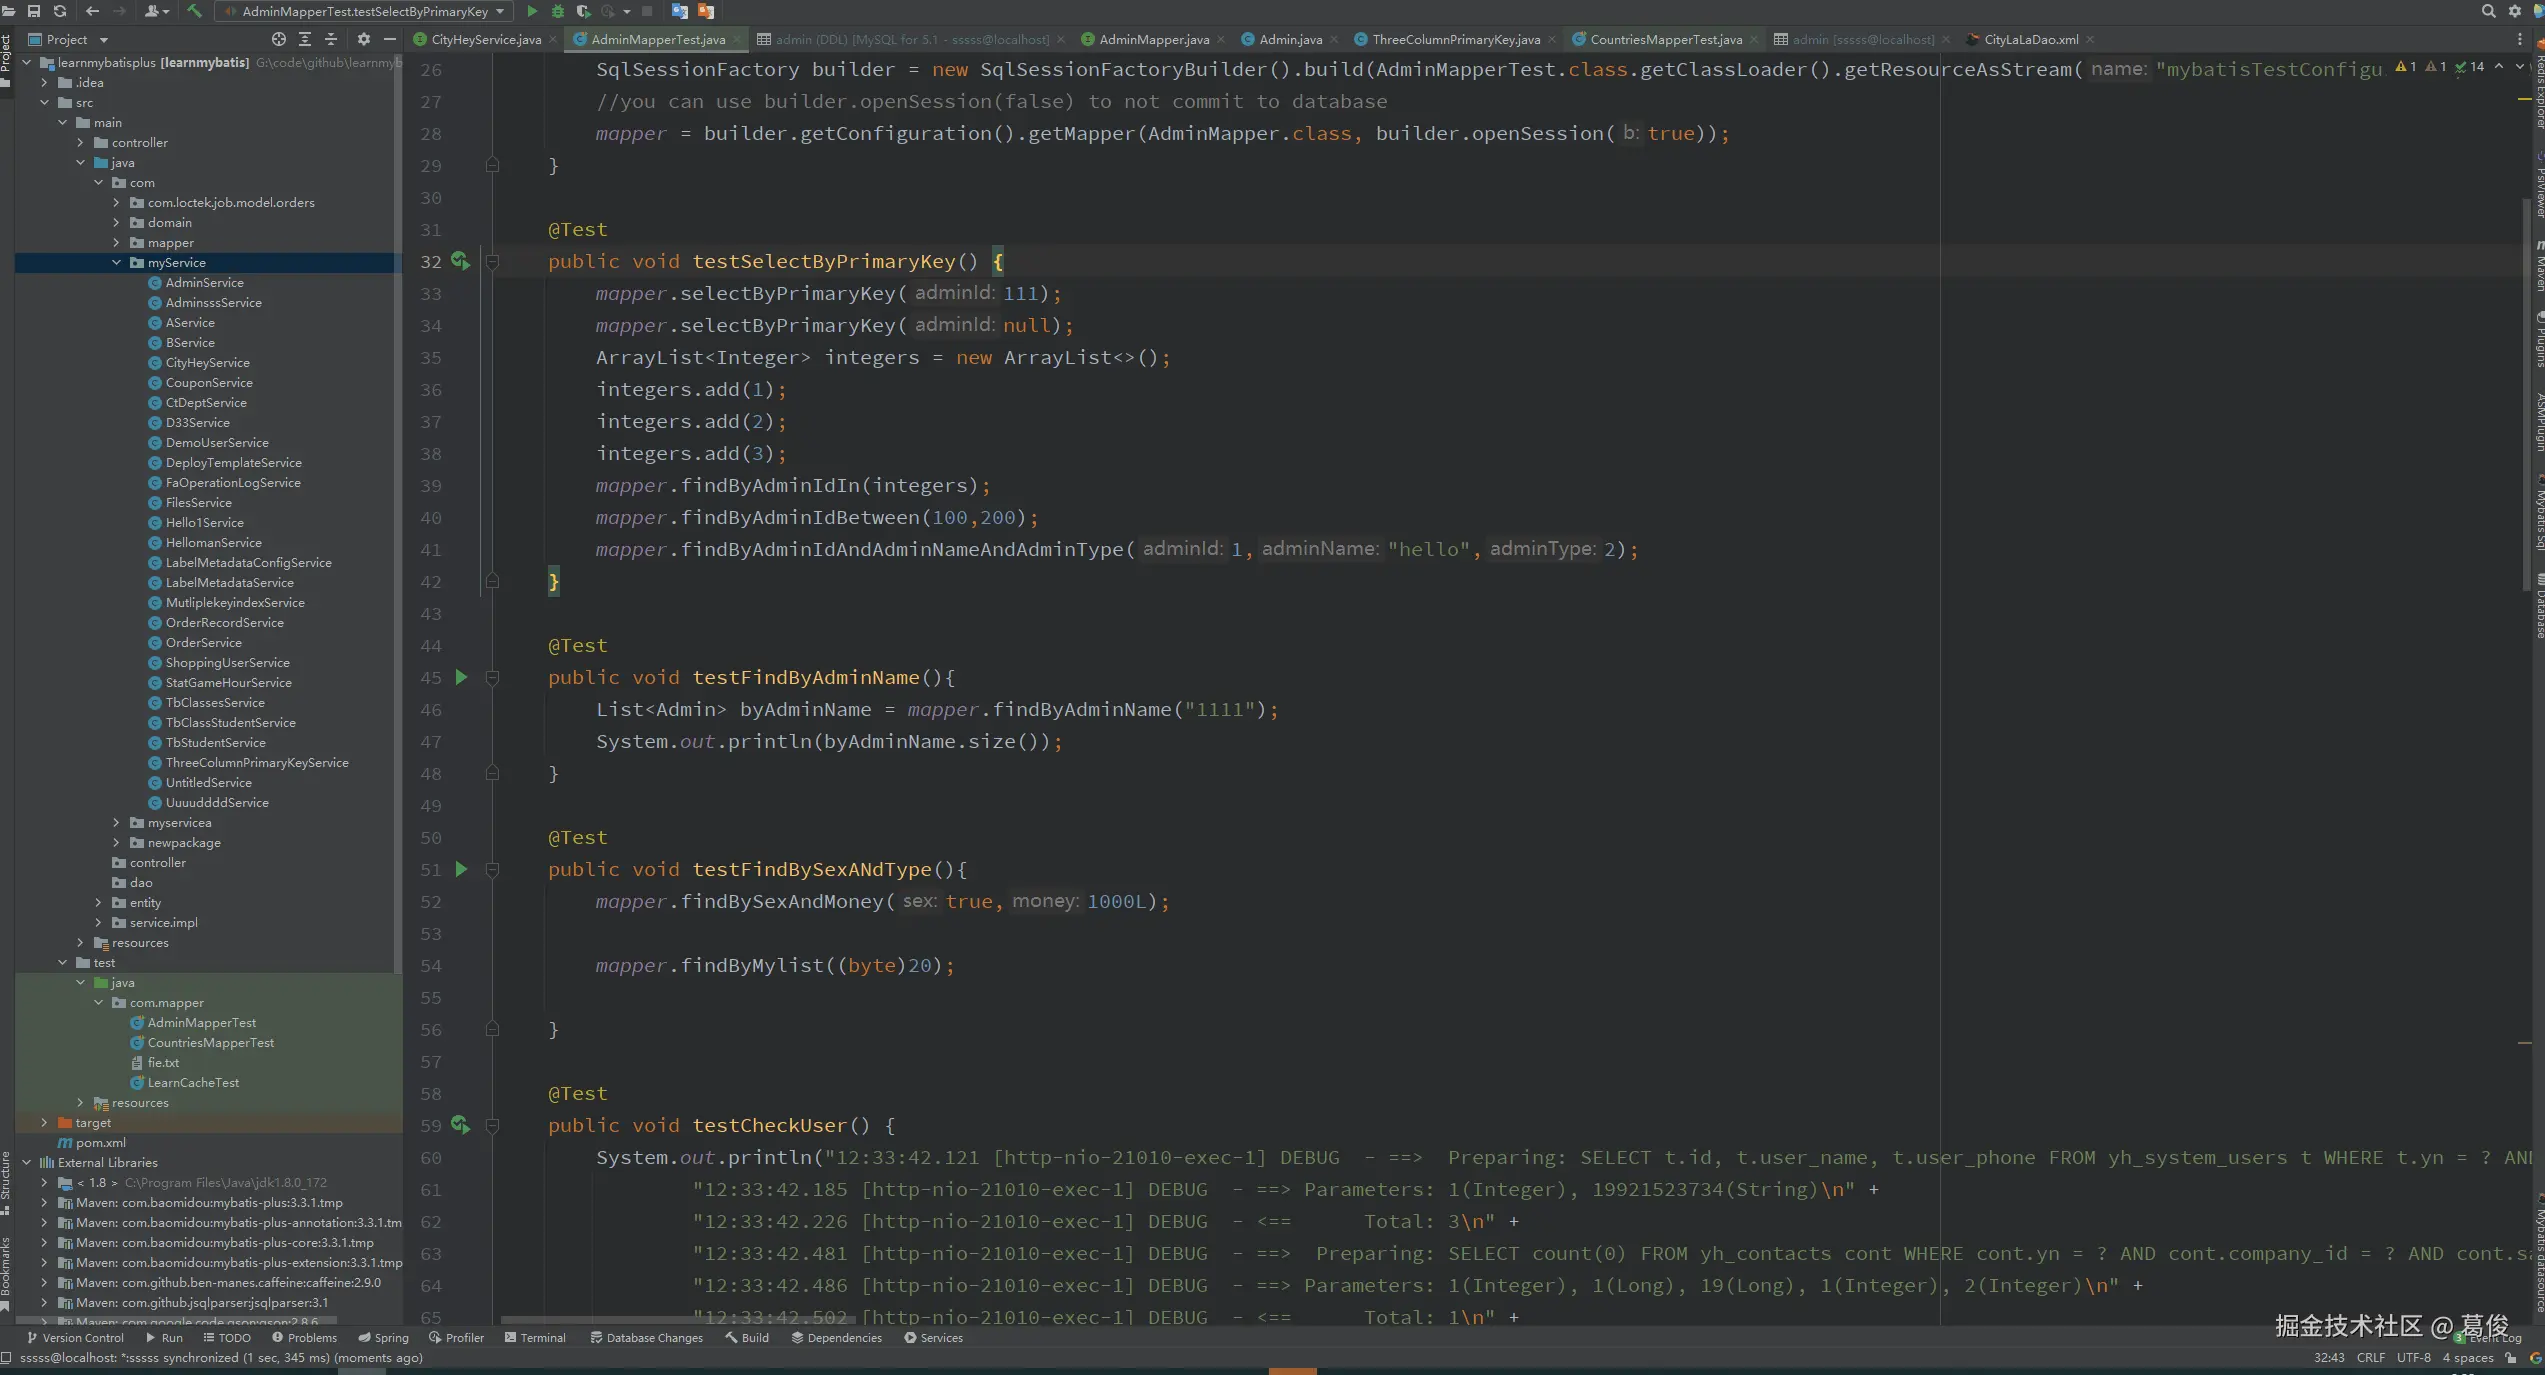Screen dimensions: 2545x1375
Task: Build the project with the hammer icon
Action: [196, 11]
